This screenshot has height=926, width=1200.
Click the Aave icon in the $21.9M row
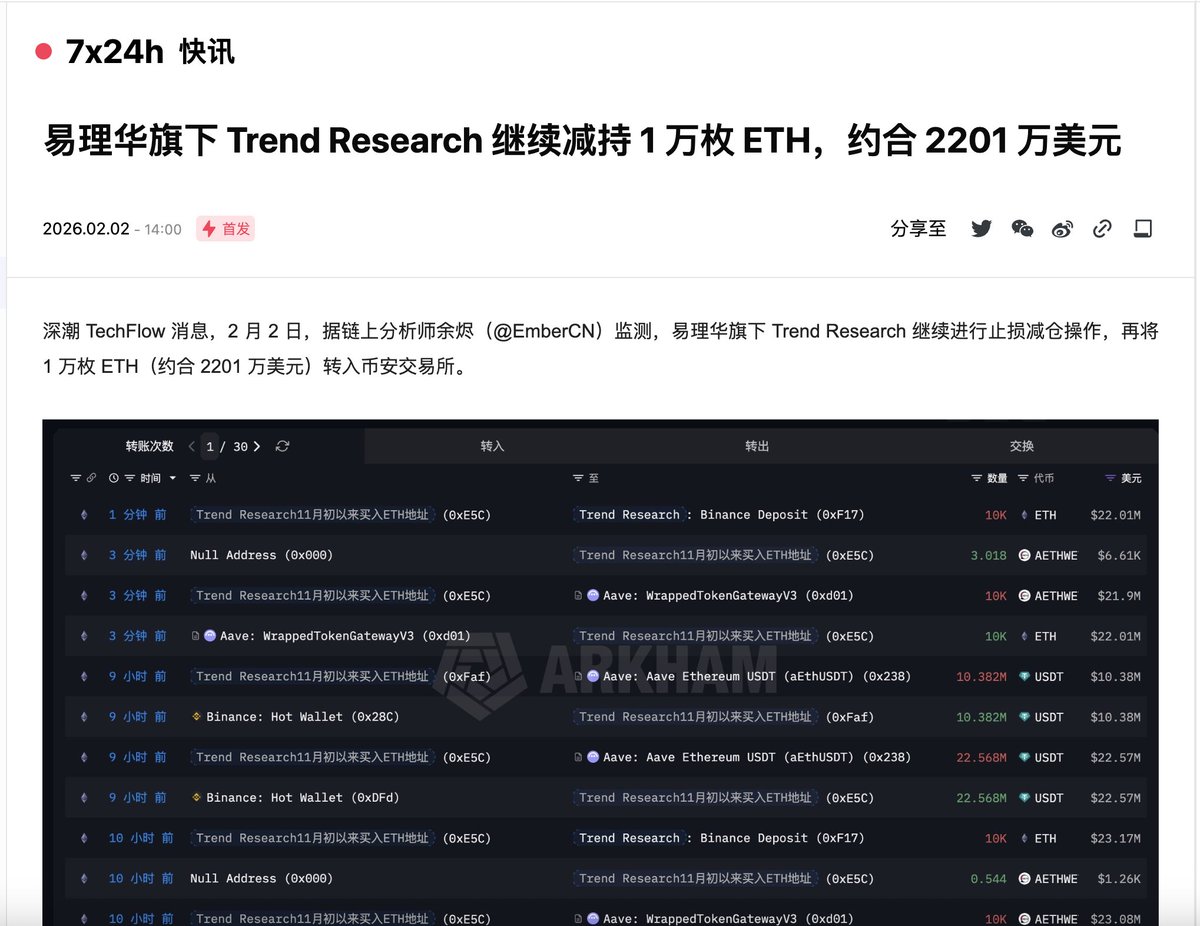(593, 596)
